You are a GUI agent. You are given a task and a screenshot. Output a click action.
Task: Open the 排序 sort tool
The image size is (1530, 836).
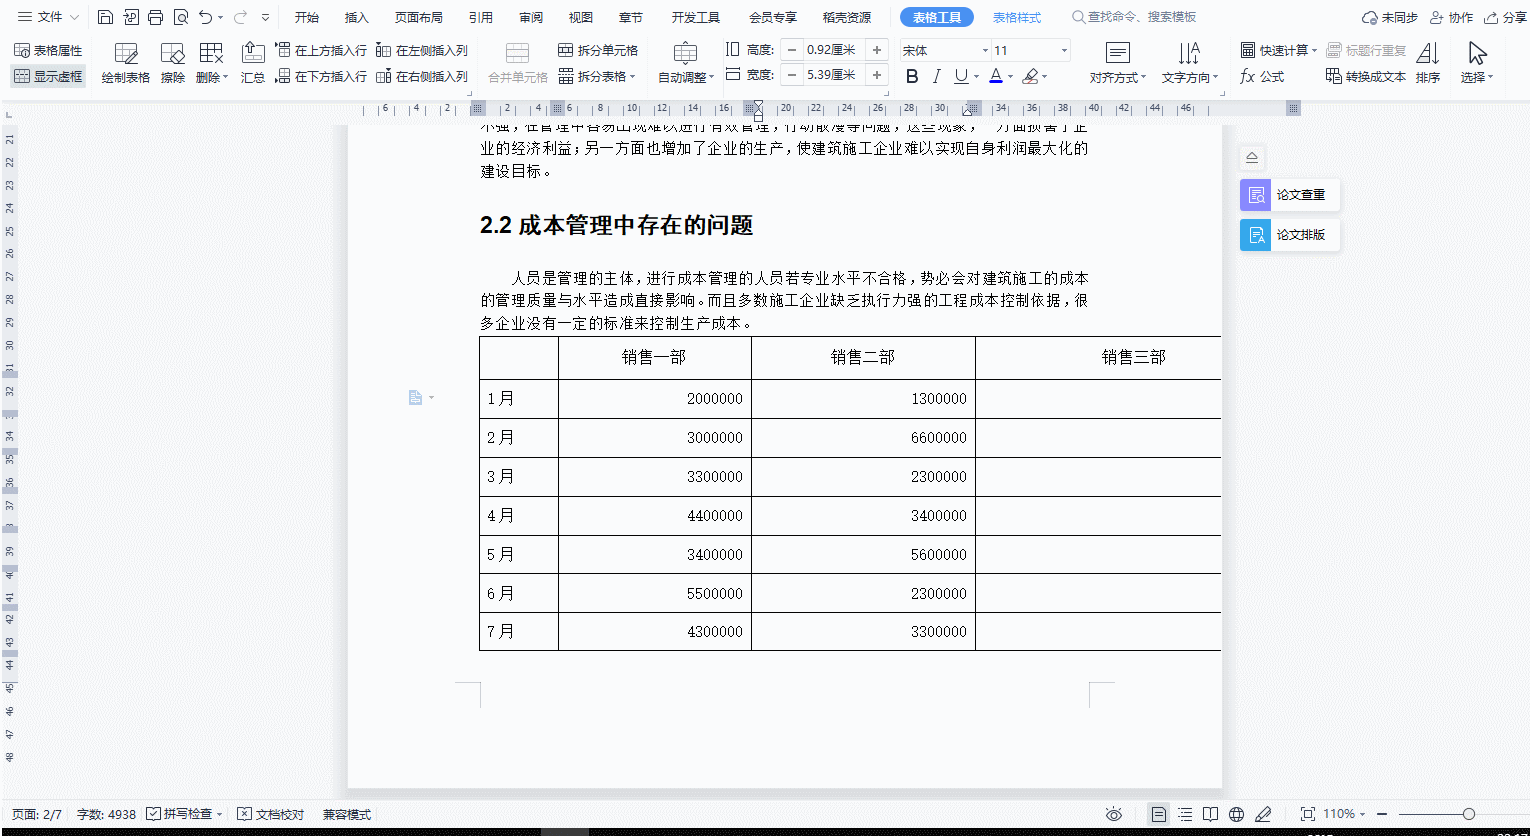click(1428, 63)
